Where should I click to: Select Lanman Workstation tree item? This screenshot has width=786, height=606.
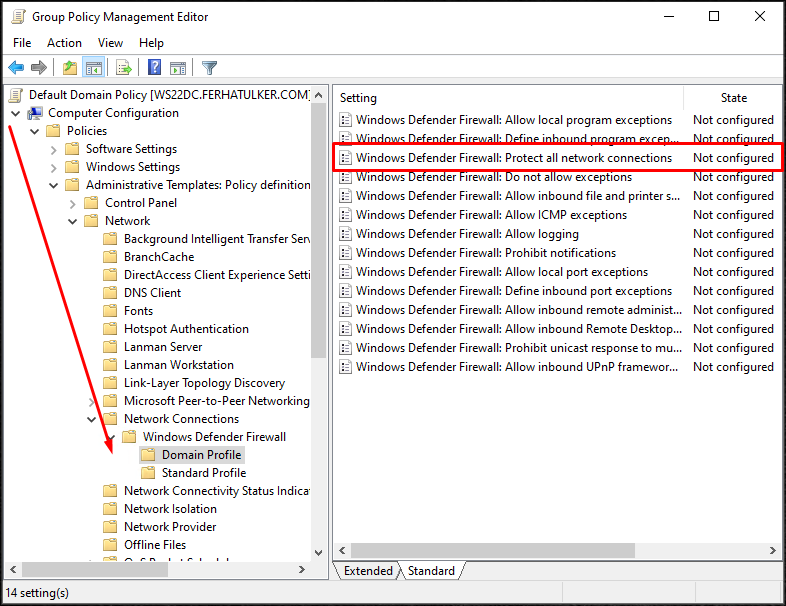pyautogui.click(x=178, y=365)
